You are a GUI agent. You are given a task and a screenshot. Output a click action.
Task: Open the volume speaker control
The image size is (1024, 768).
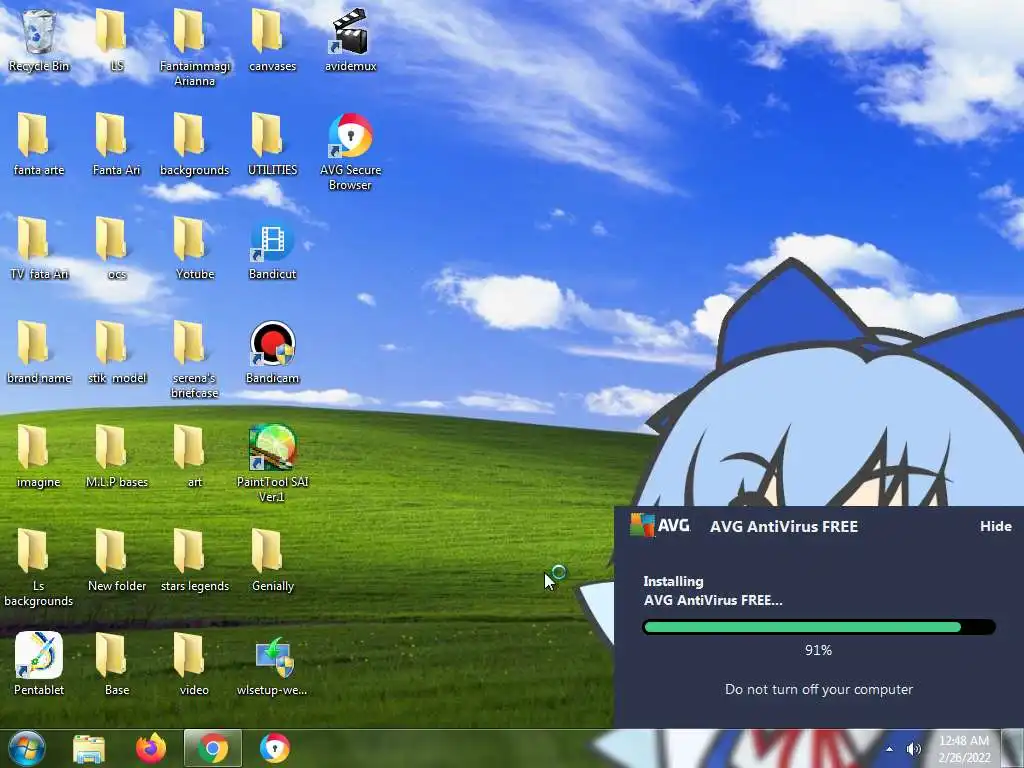913,749
